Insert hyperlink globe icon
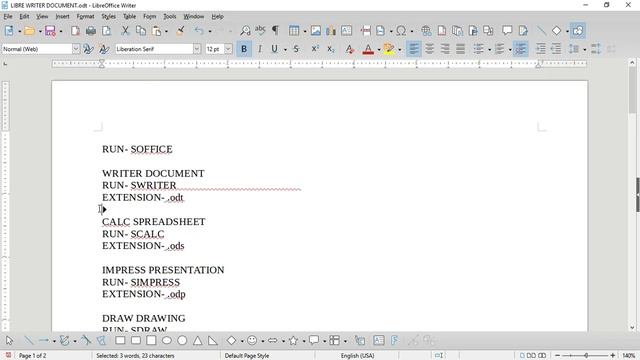The height and width of the screenshot is (360, 640). pyautogui.click(x=426, y=31)
